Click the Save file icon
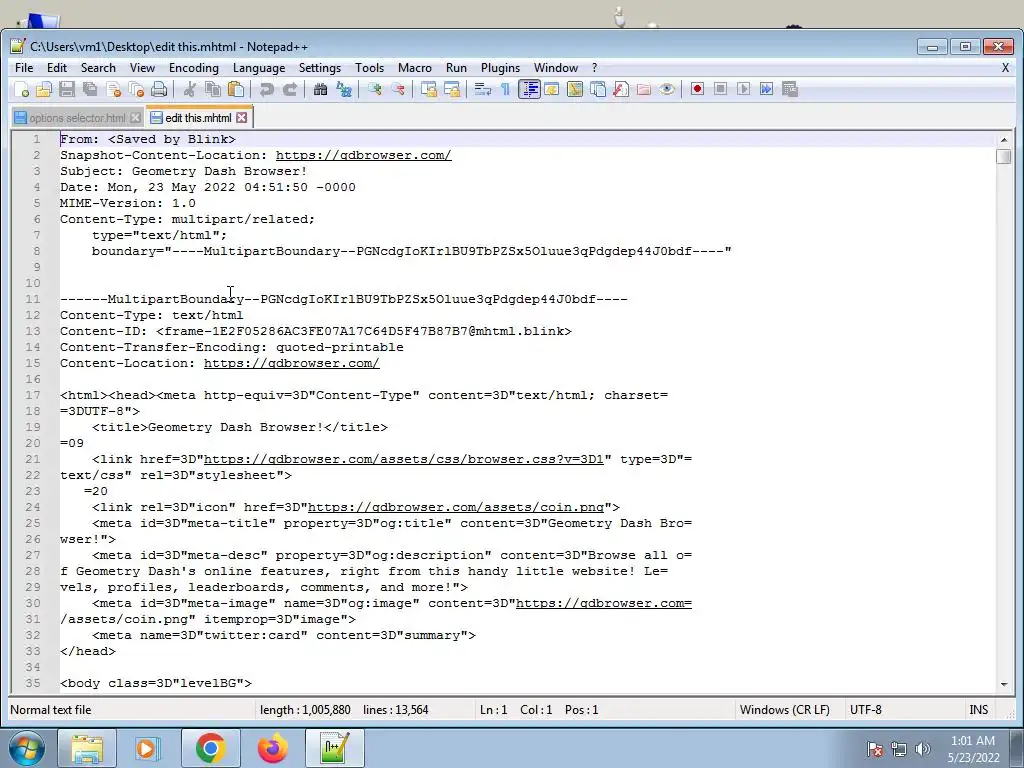The width and height of the screenshot is (1024, 768). pos(67,89)
